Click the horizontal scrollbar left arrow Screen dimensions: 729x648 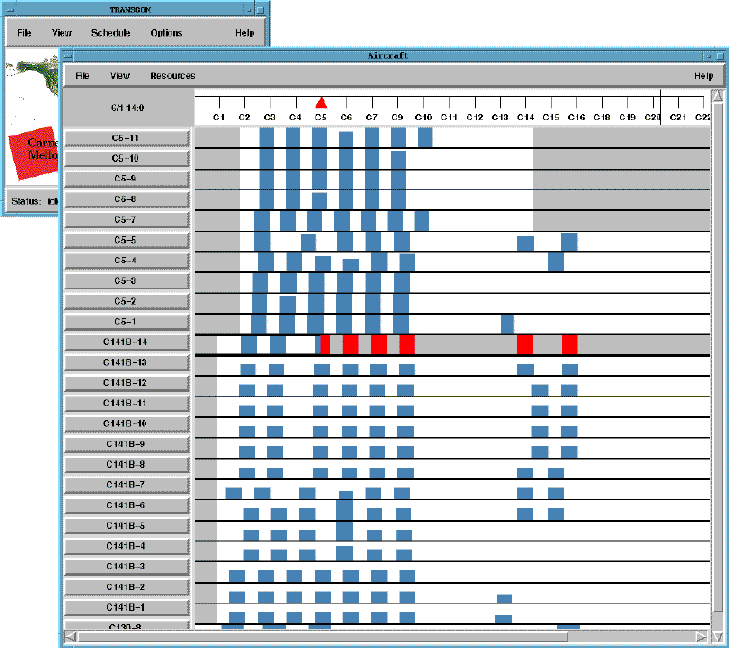pos(69,635)
